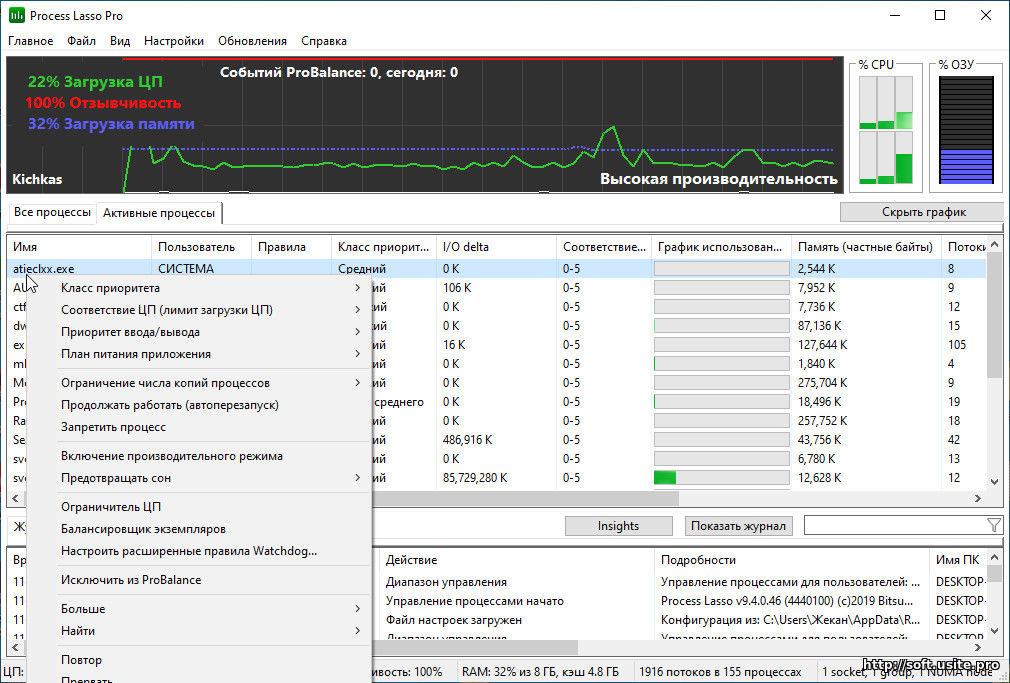Select the Активные процессы tab
The width and height of the screenshot is (1010, 683).
[159, 213]
